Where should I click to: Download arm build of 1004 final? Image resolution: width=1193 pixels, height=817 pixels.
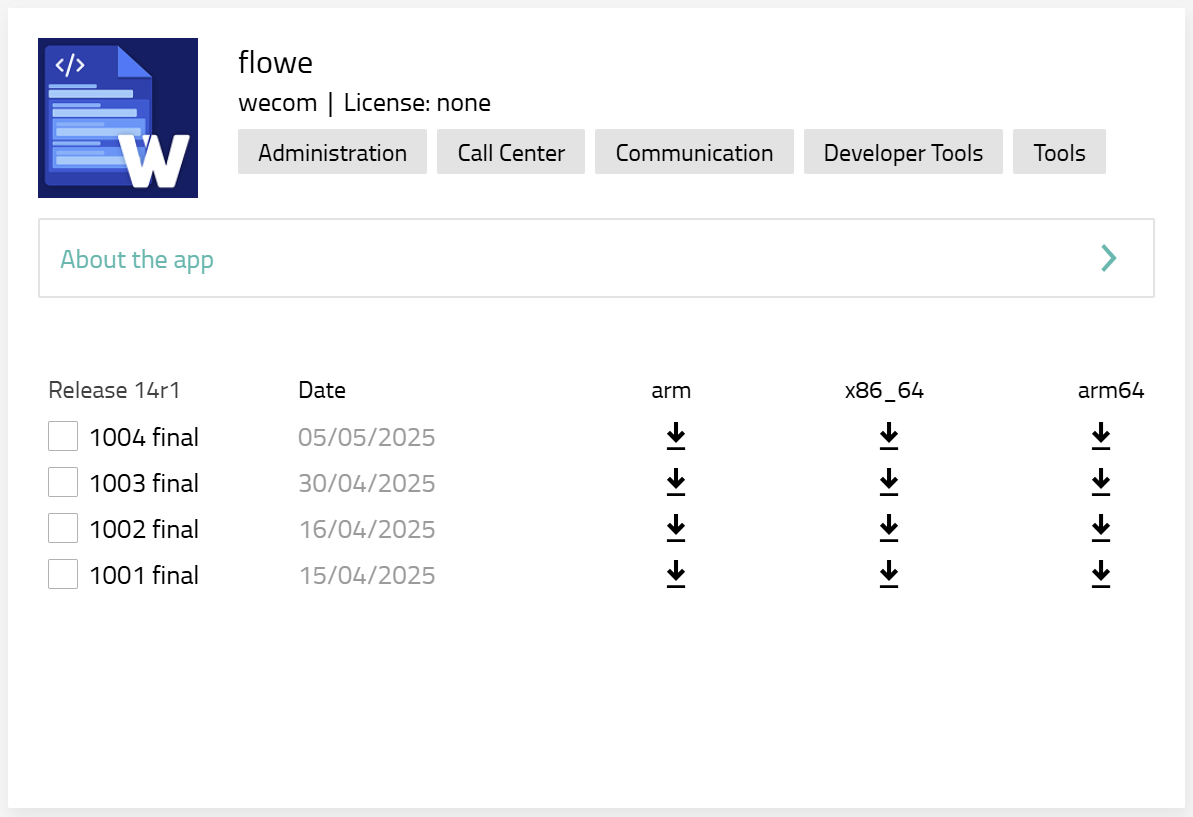pos(676,436)
